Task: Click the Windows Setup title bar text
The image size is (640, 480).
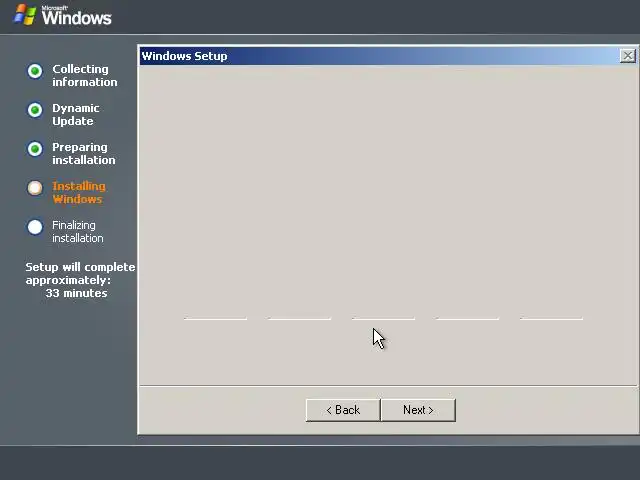Action: (184, 56)
